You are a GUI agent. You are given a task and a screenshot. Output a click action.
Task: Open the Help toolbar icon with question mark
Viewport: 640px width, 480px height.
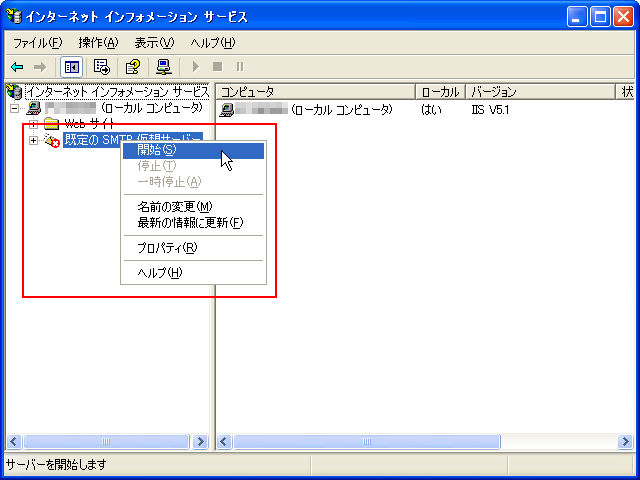coord(131,67)
